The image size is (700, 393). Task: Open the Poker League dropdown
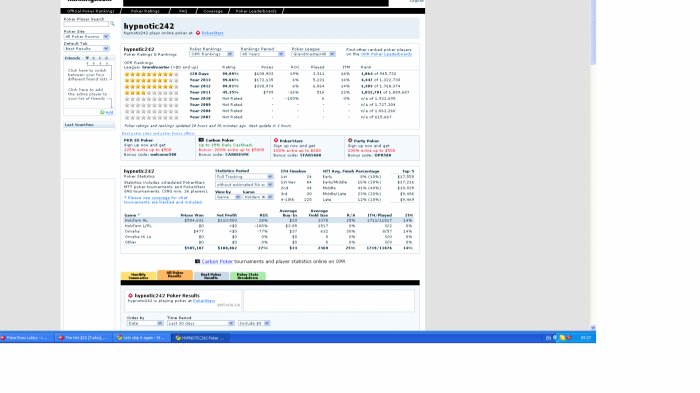pos(313,54)
